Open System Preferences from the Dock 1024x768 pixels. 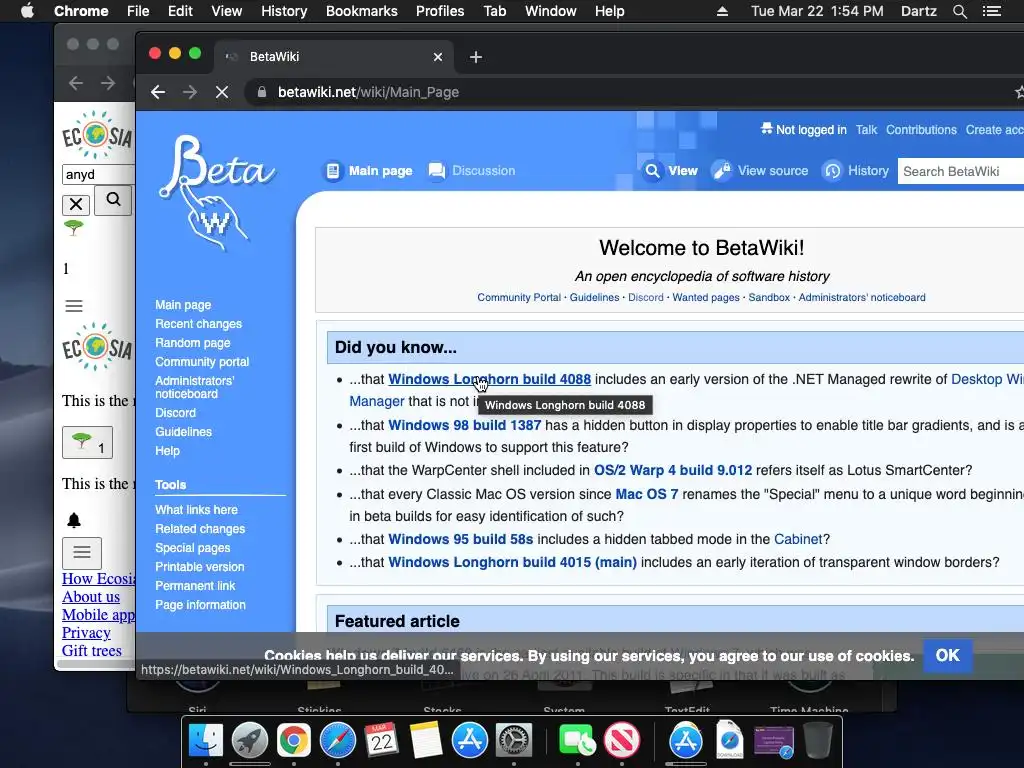click(514, 741)
